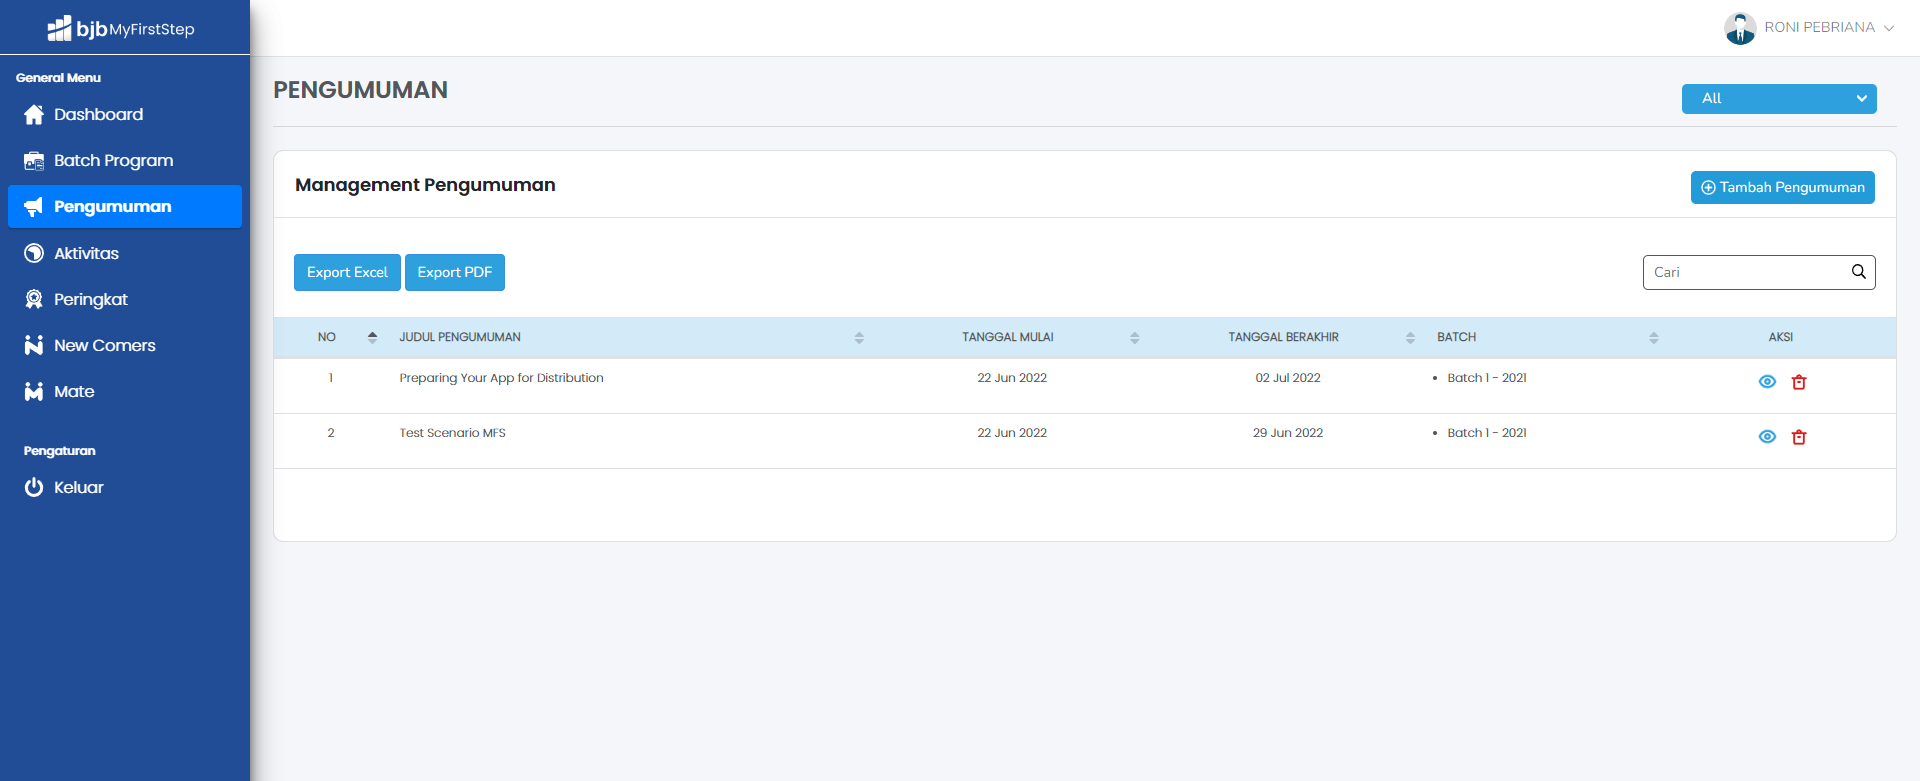Click the PENGUMUMAN page title
1920x781 pixels.
pos(361,90)
